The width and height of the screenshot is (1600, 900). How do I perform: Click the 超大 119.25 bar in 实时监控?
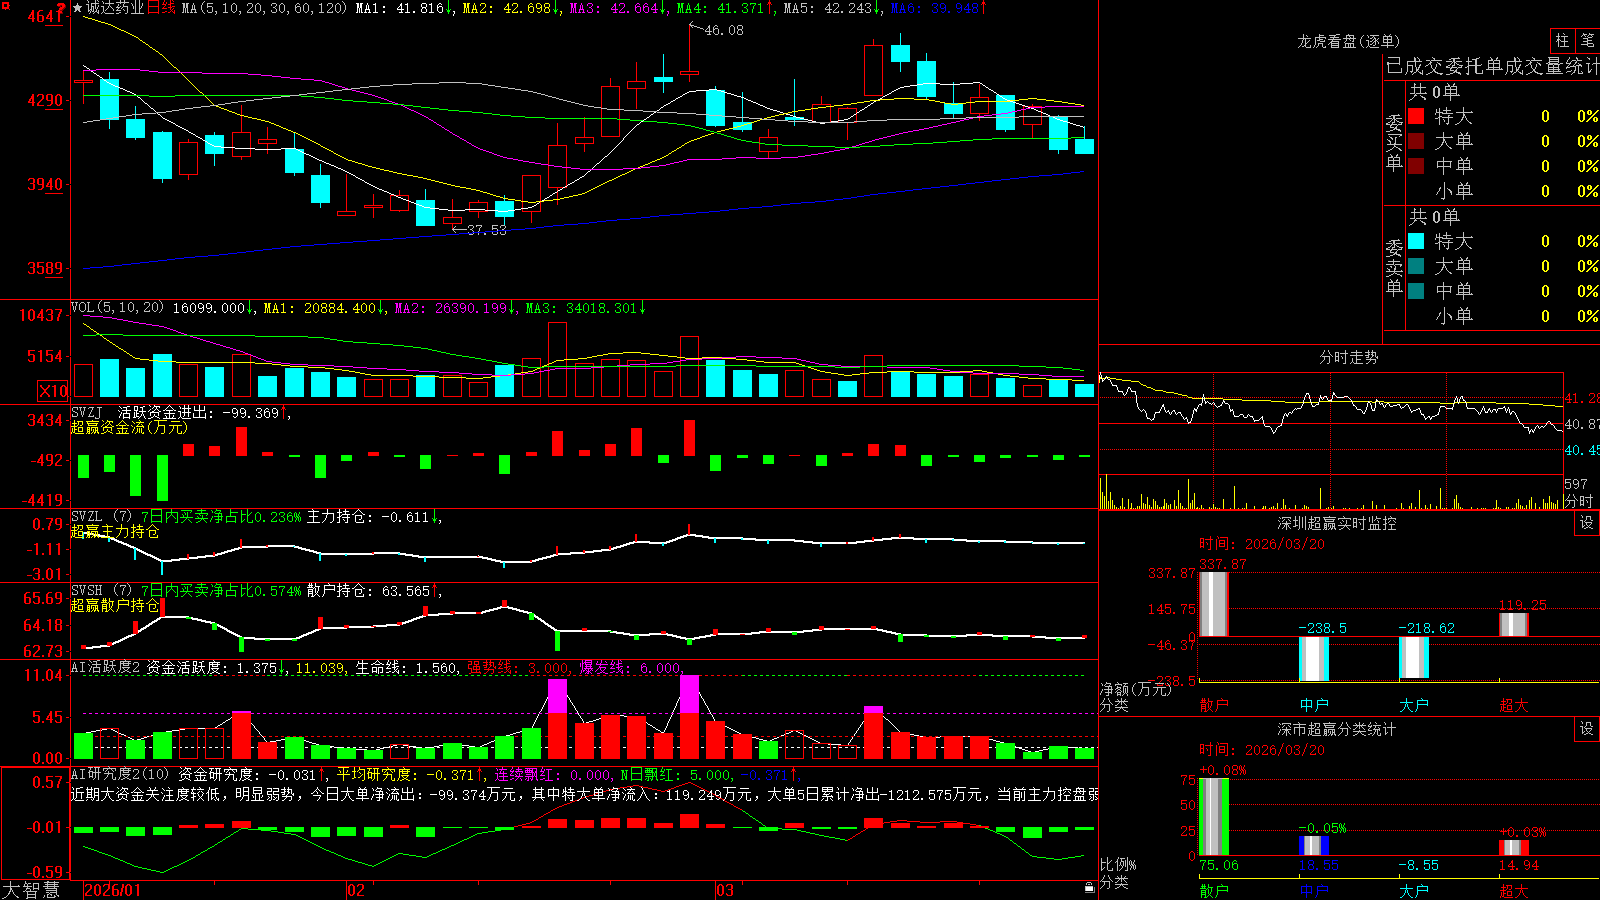tap(1514, 625)
